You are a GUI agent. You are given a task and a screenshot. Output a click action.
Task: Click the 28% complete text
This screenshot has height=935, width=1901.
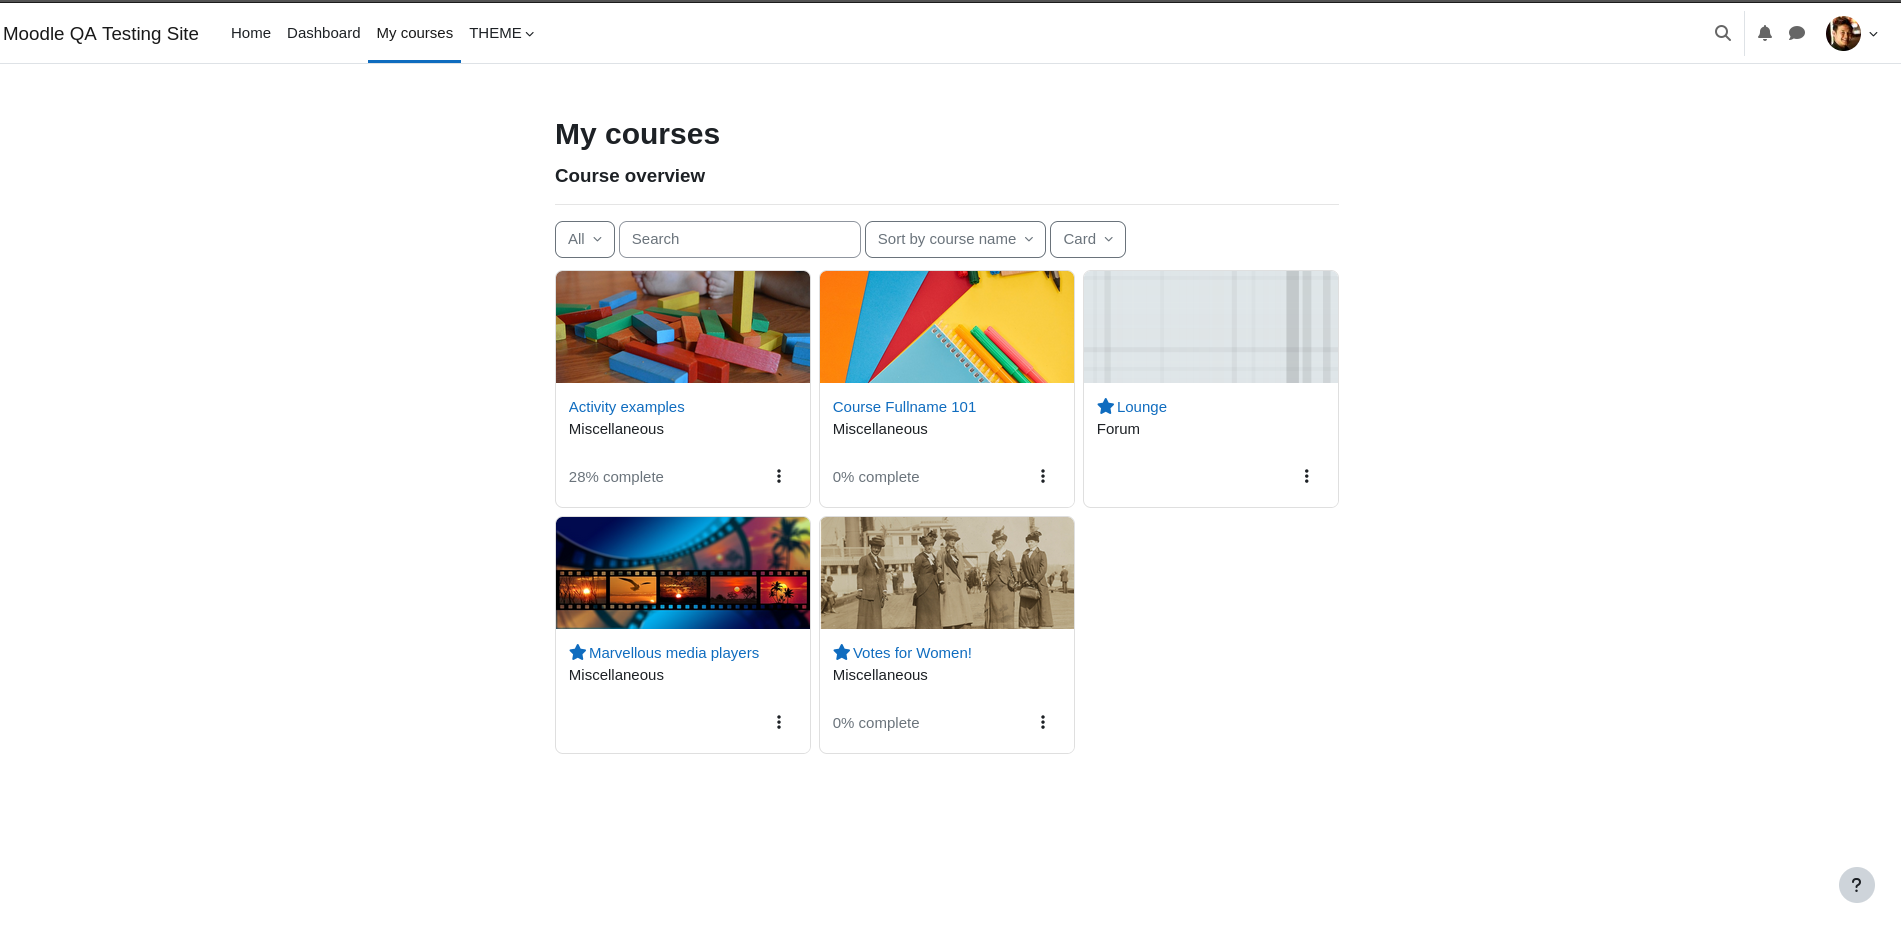pyautogui.click(x=616, y=477)
